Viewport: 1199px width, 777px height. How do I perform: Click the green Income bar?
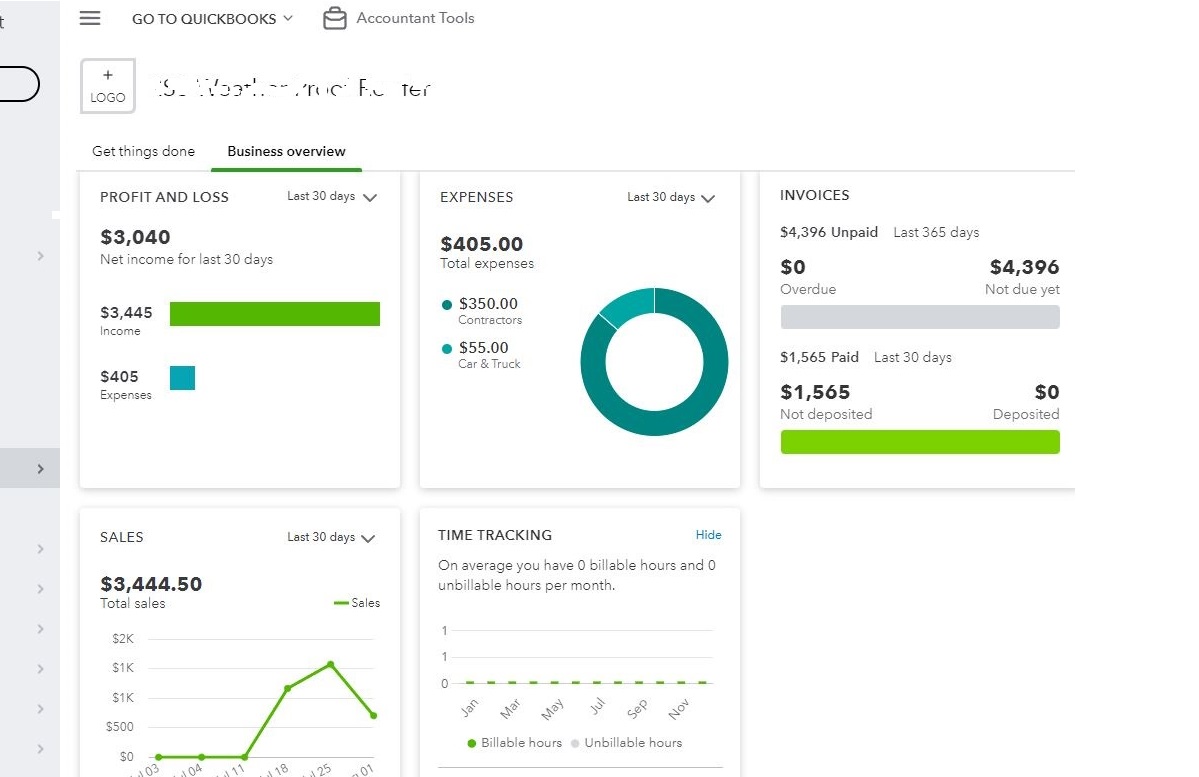click(x=275, y=314)
